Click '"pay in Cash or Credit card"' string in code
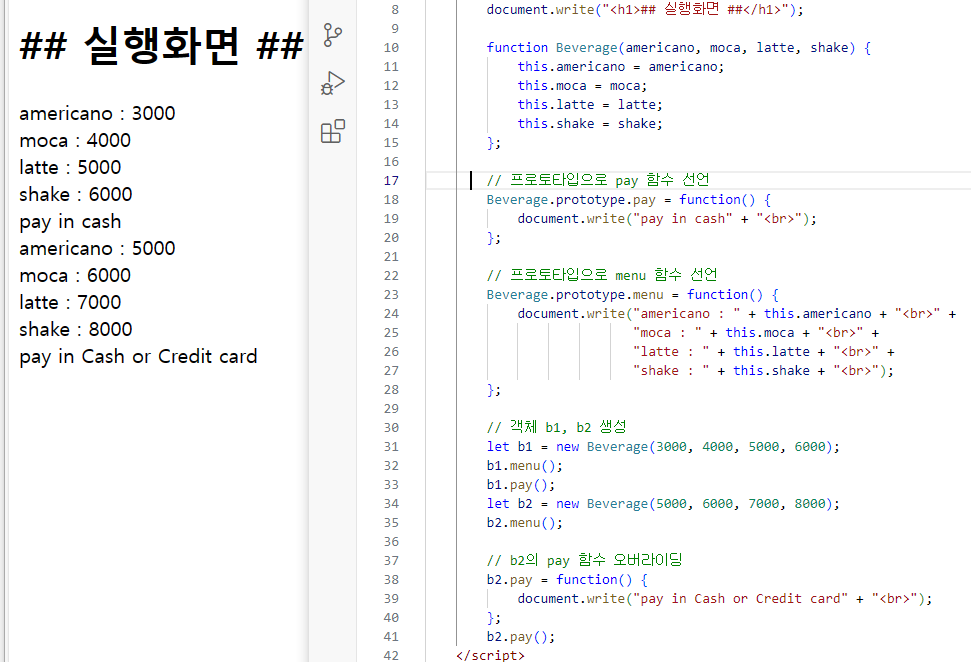This screenshot has height=662, width=971. coord(740,599)
